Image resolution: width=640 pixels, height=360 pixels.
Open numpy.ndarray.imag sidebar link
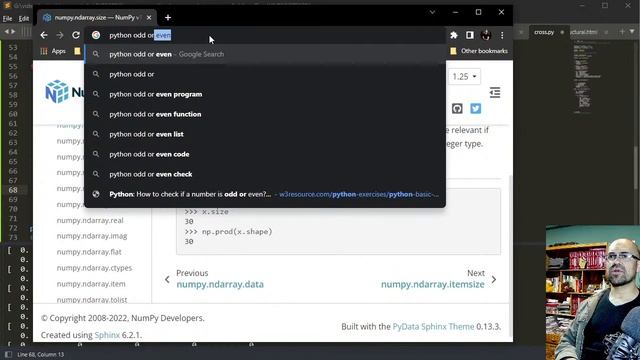[92, 236]
